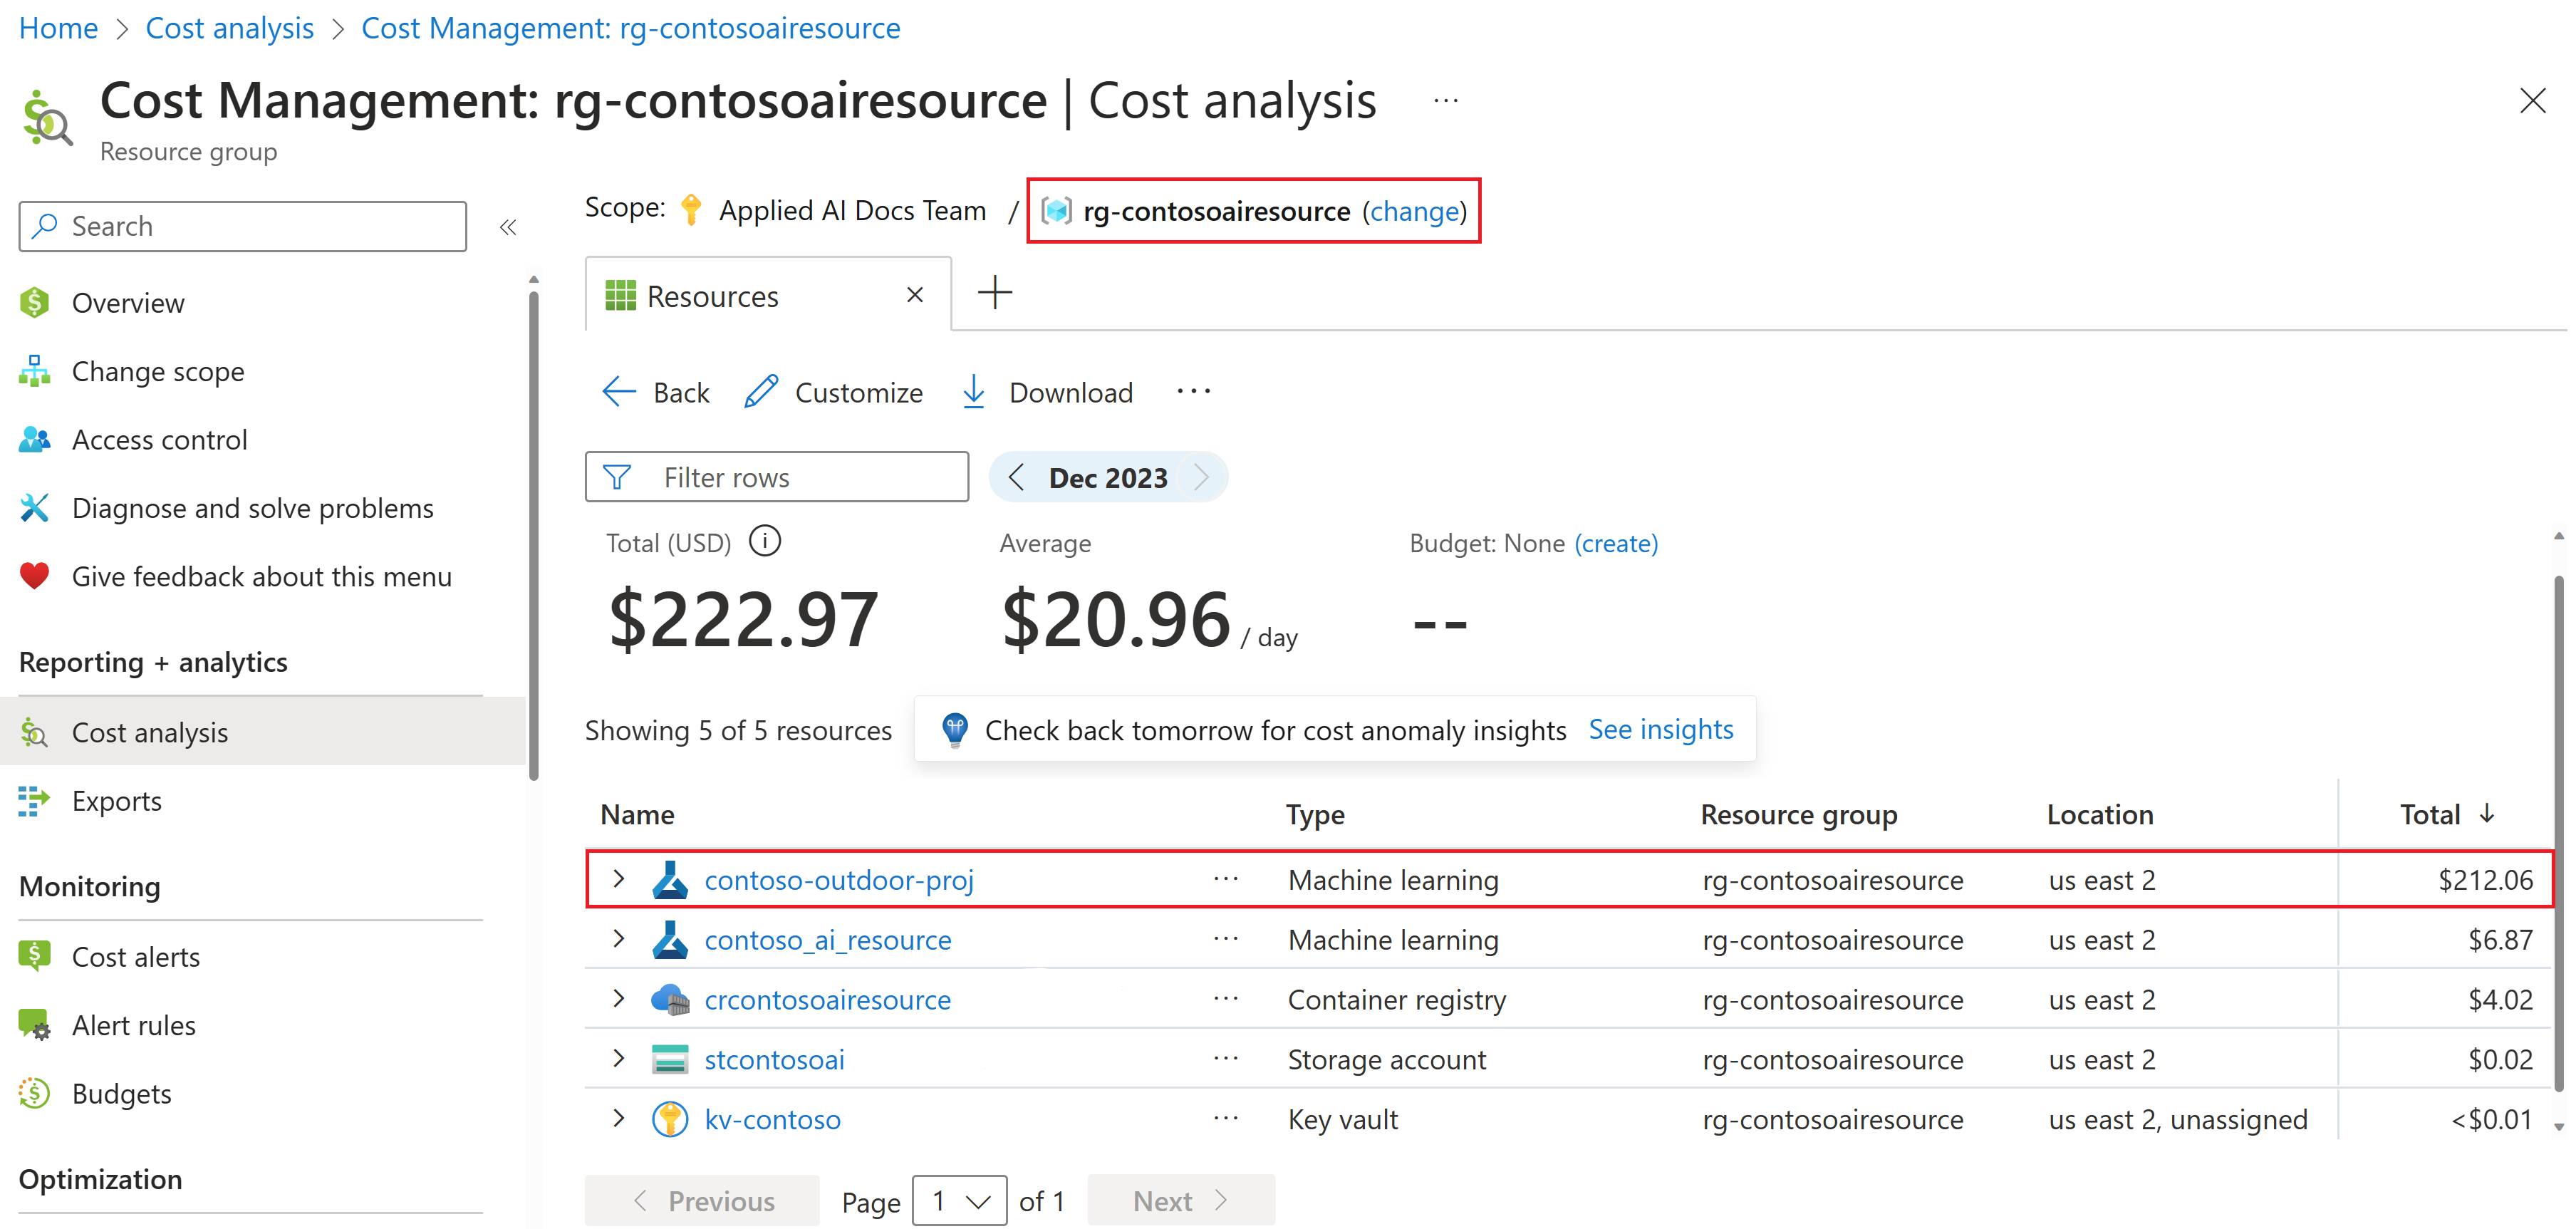Click the Dec 2023 date selector
The height and width of the screenshot is (1229, 2576).
(1108, 477)
